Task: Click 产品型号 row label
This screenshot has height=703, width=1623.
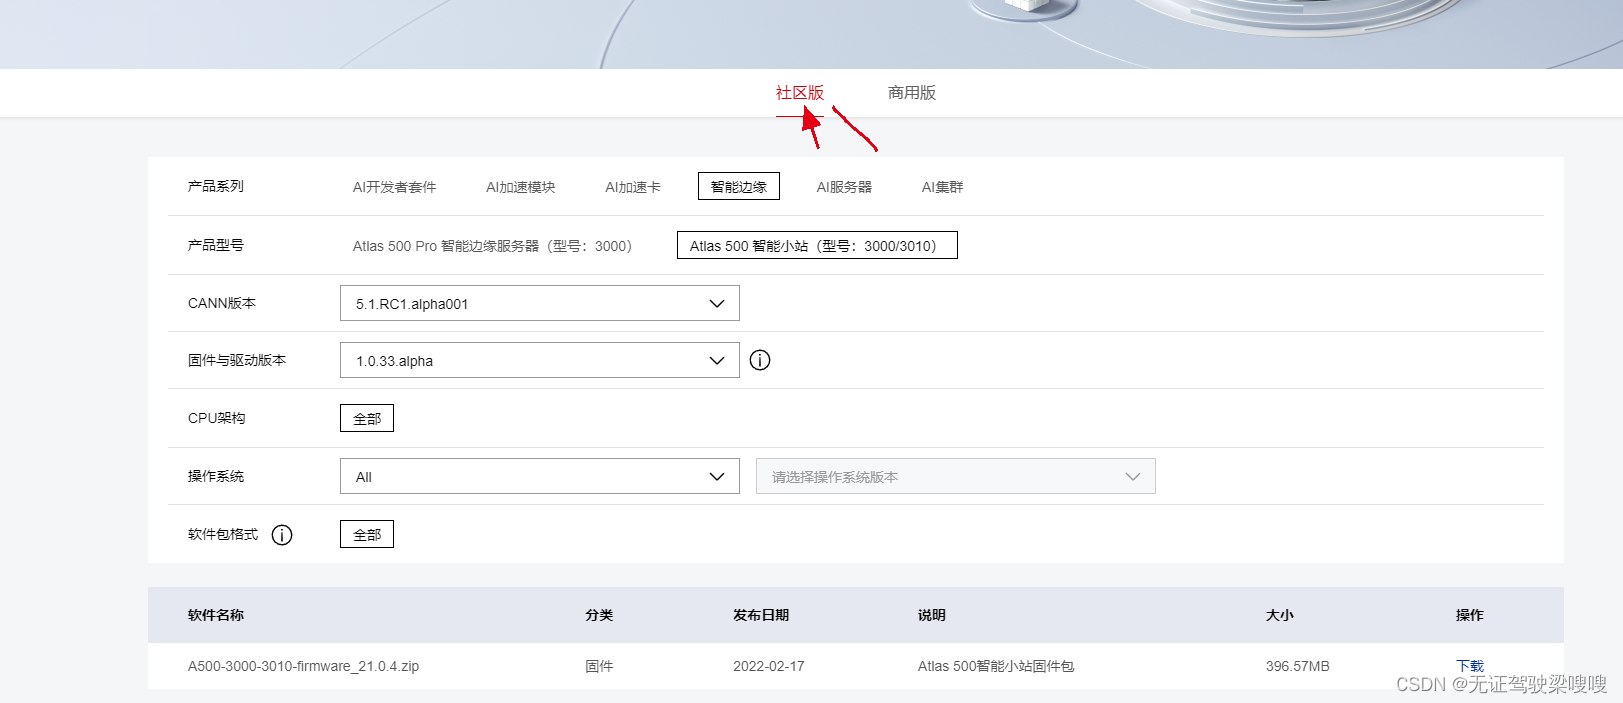Action: [216, 245]
